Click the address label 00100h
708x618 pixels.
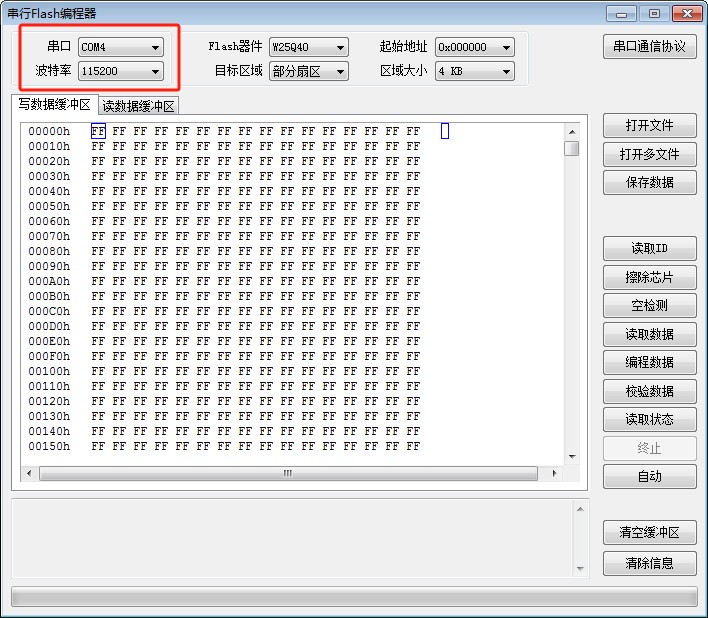tap(49, 371)
